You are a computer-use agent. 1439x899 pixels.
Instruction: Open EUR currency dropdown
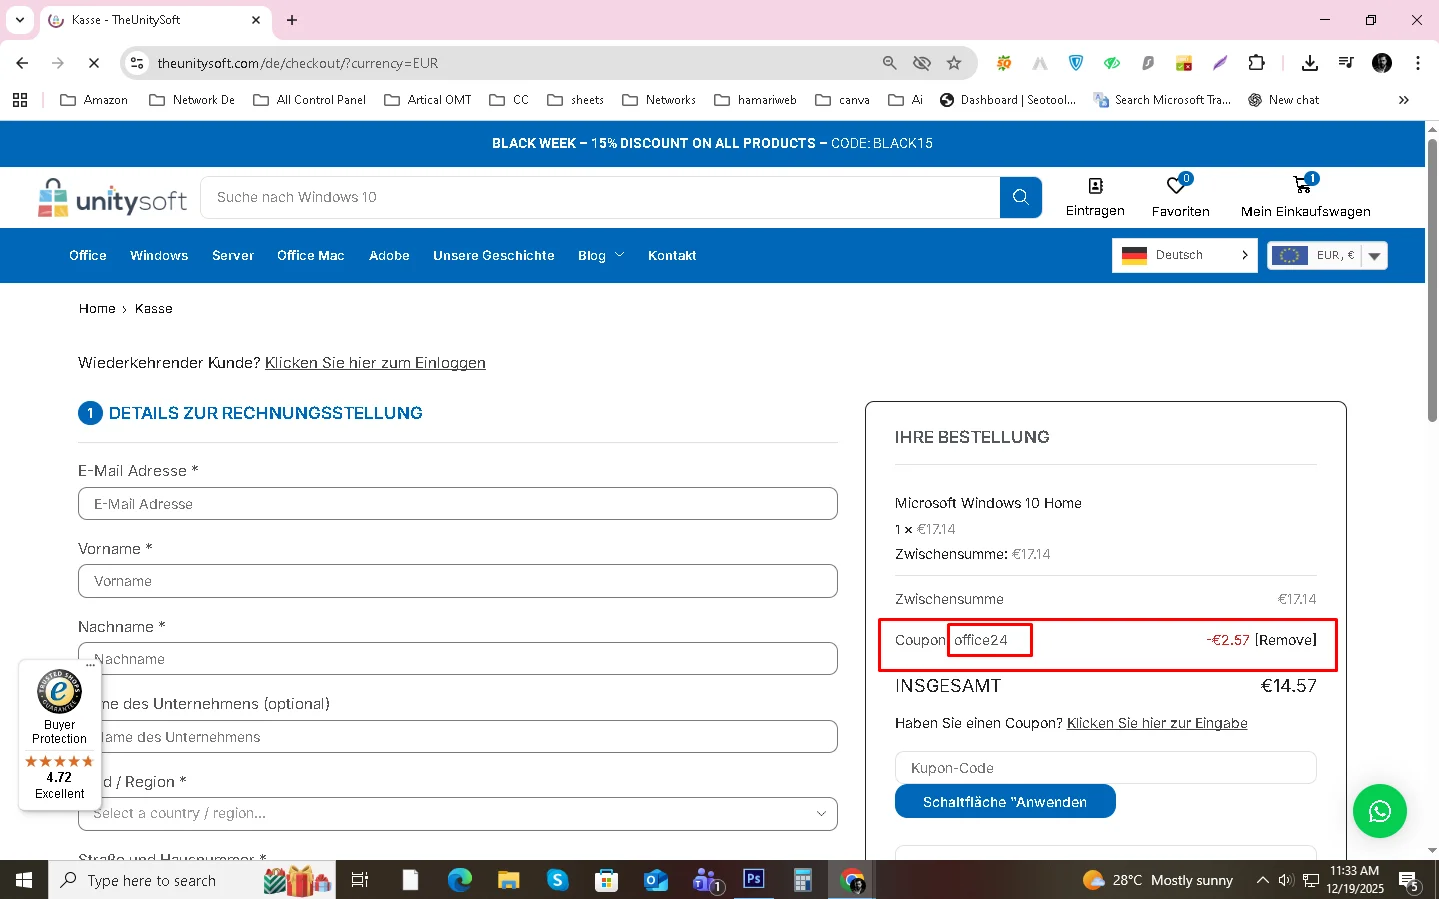[1327, 255]
